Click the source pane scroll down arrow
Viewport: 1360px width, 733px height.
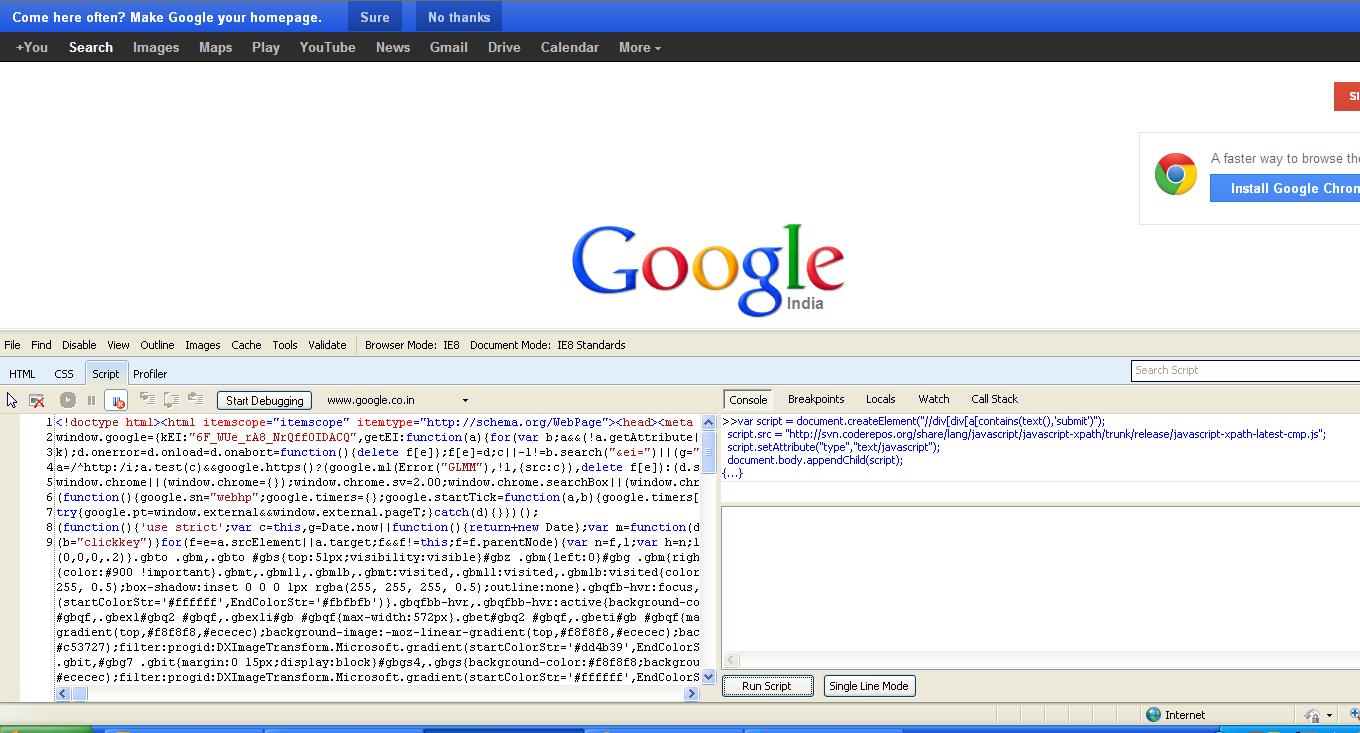pos(709,677)
